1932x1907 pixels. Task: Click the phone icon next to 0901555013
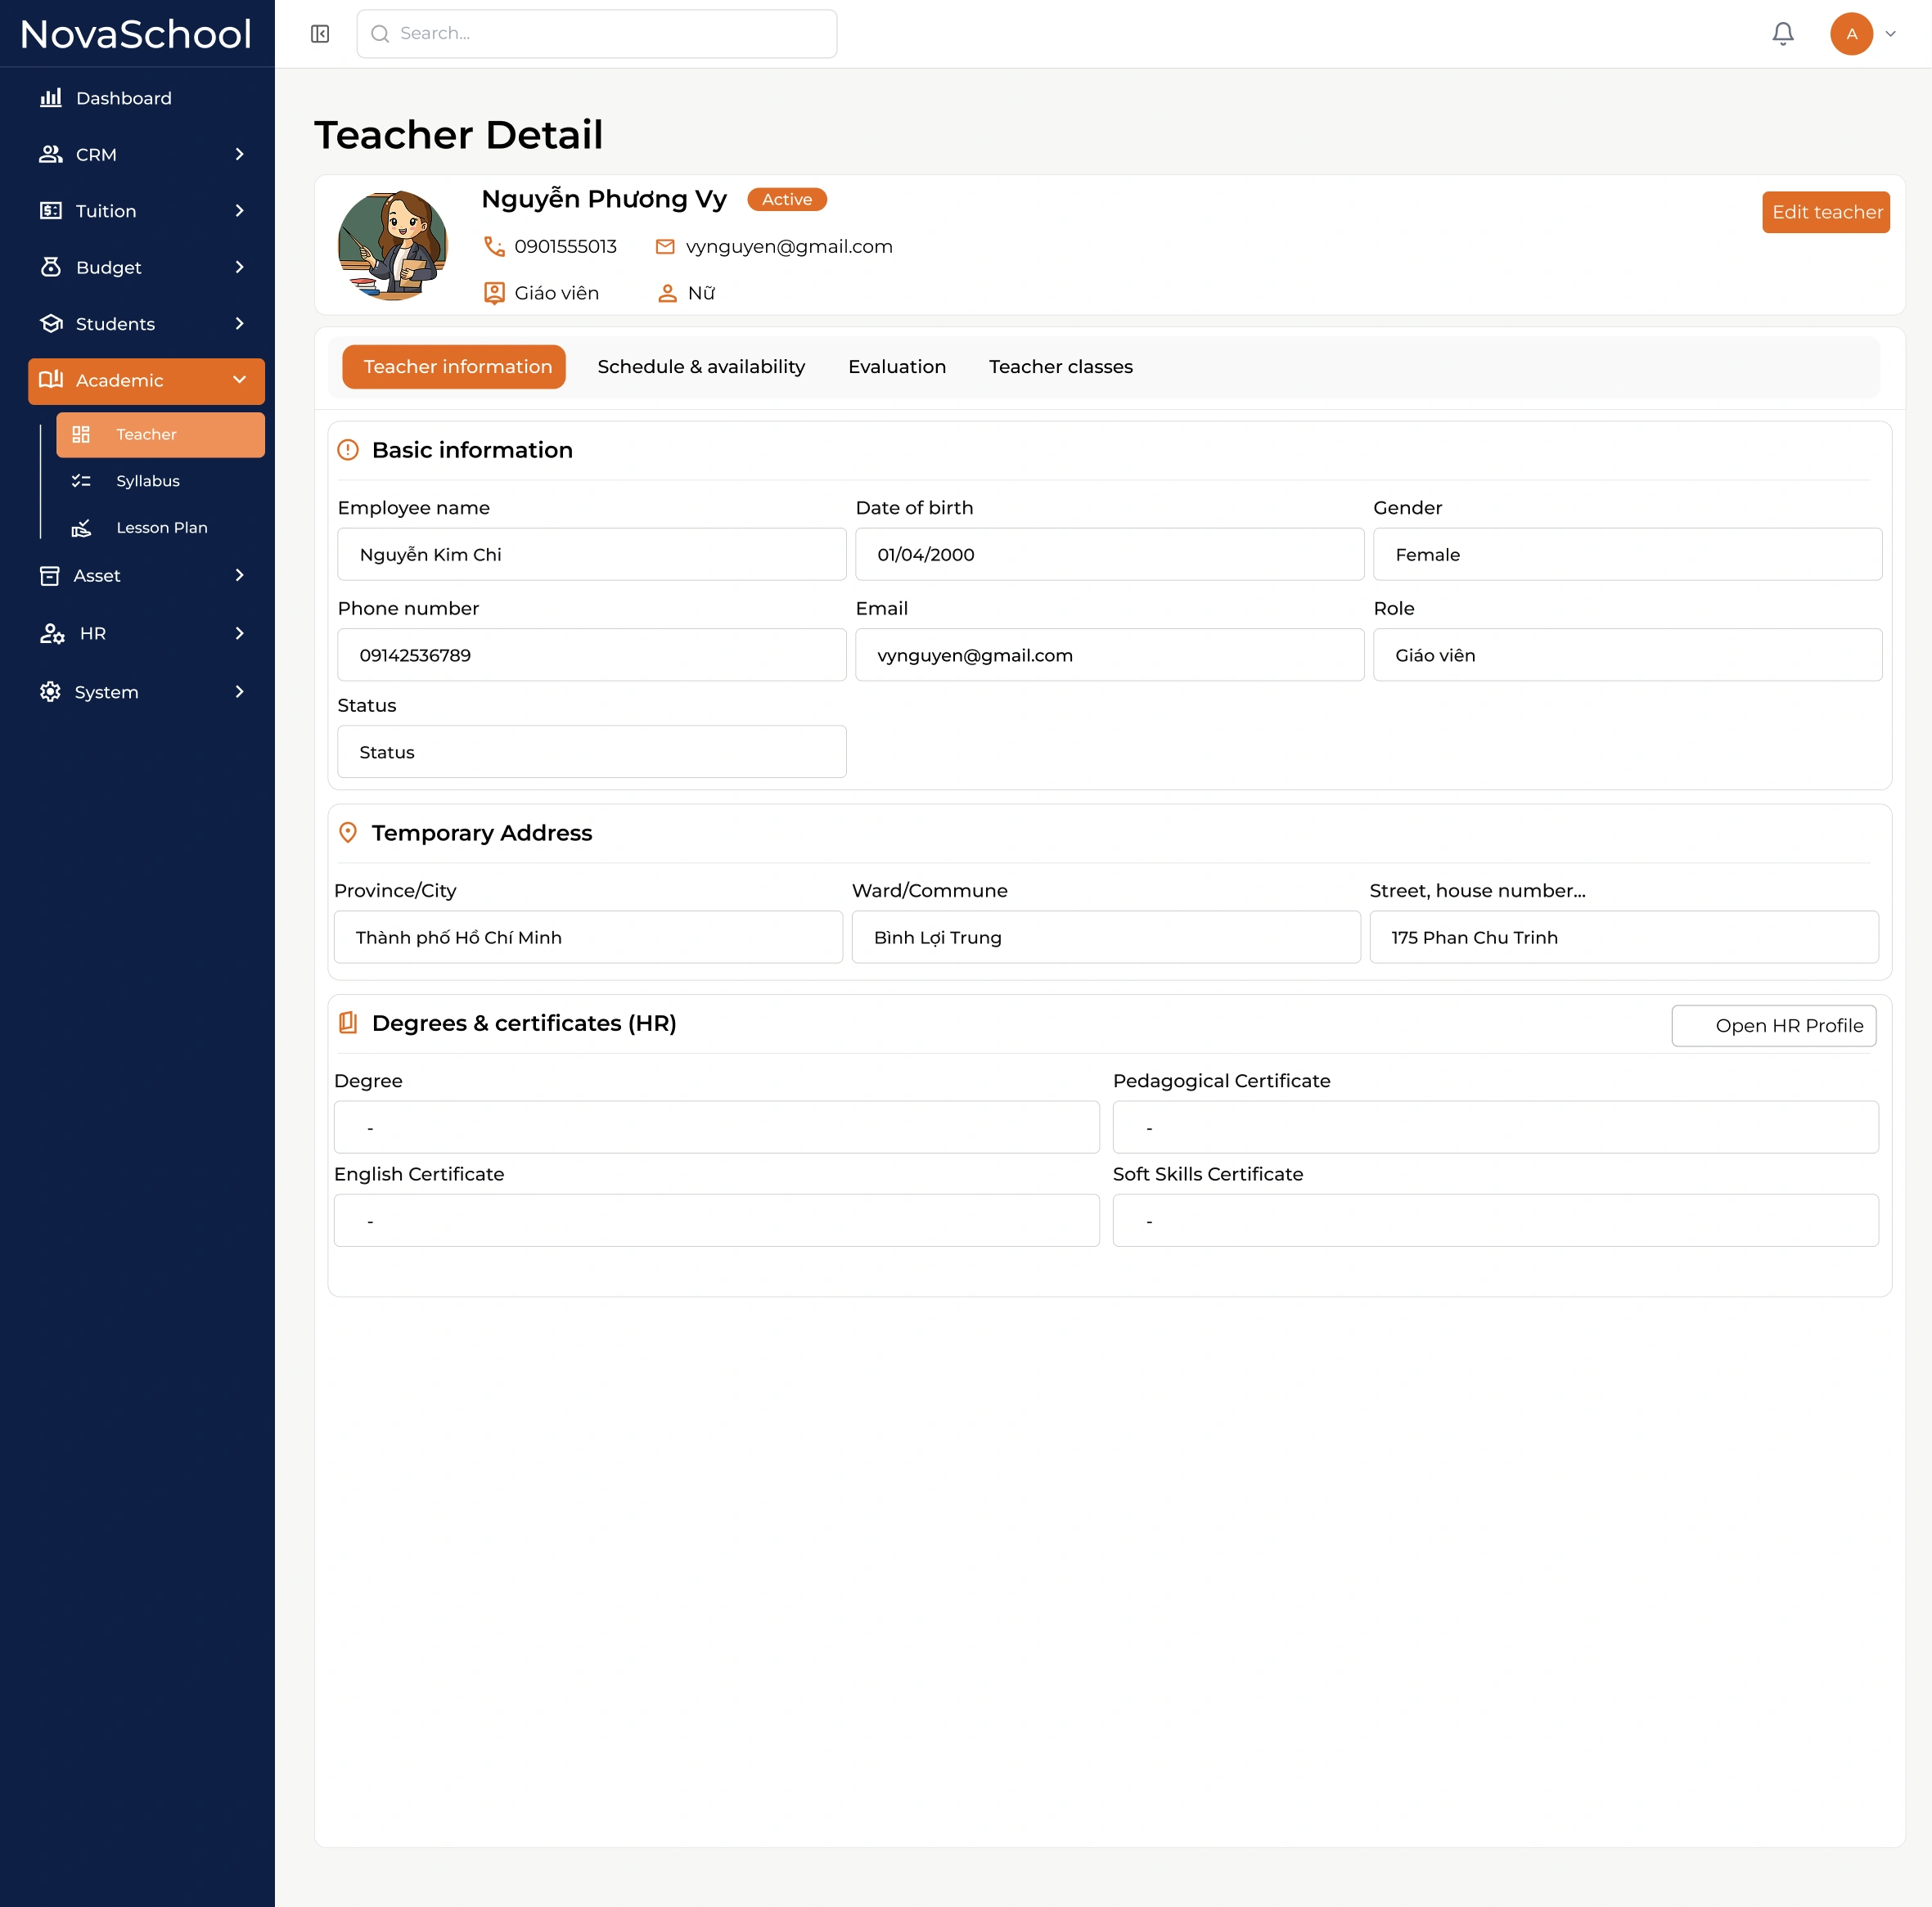pos(494,246)
